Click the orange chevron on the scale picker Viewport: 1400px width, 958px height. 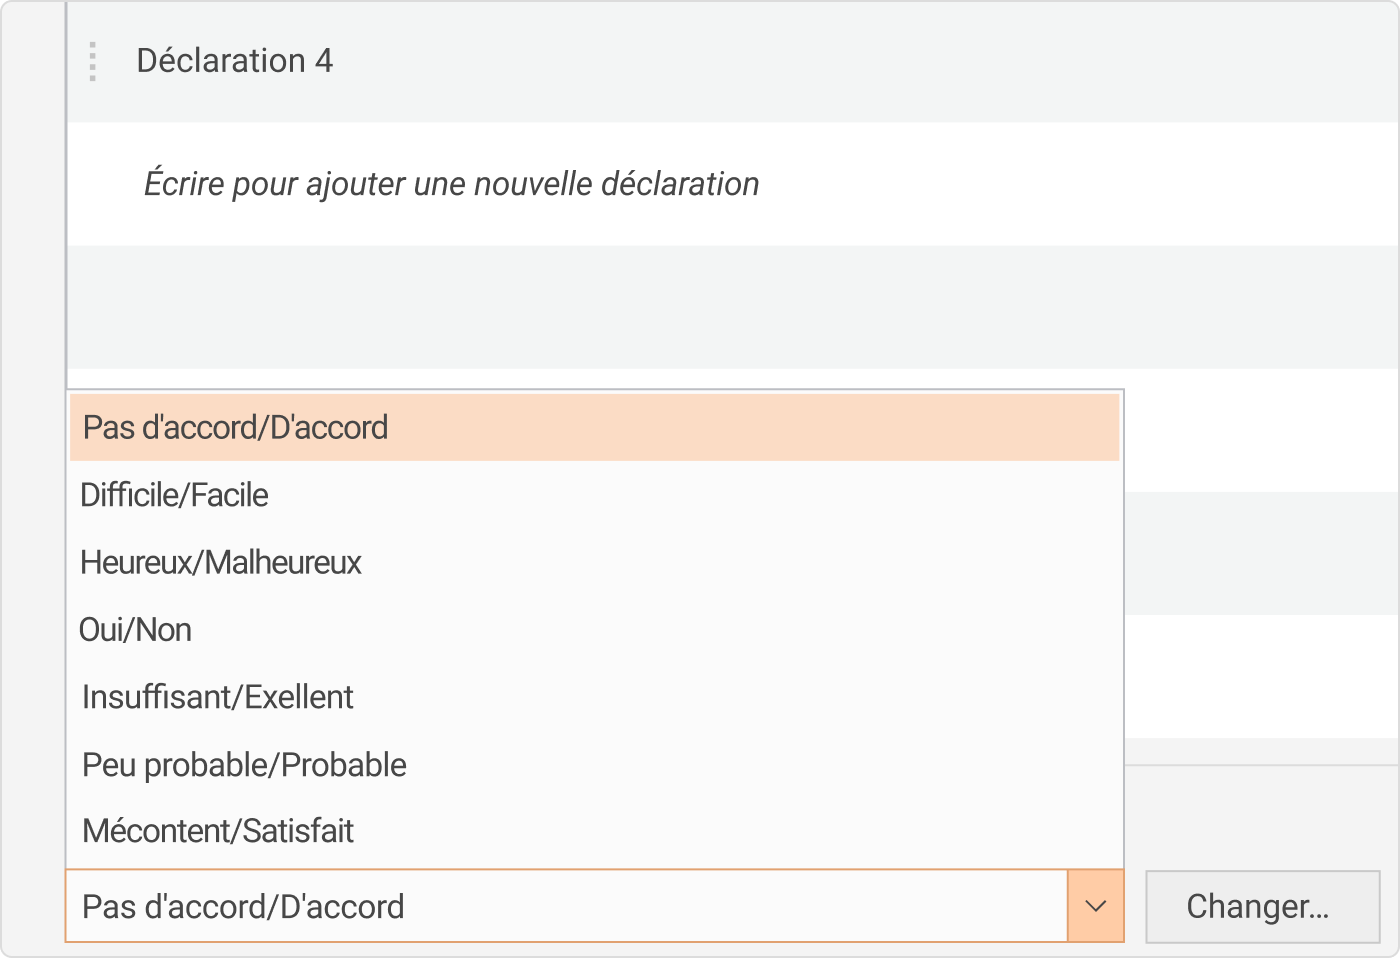click(1095, 906)
